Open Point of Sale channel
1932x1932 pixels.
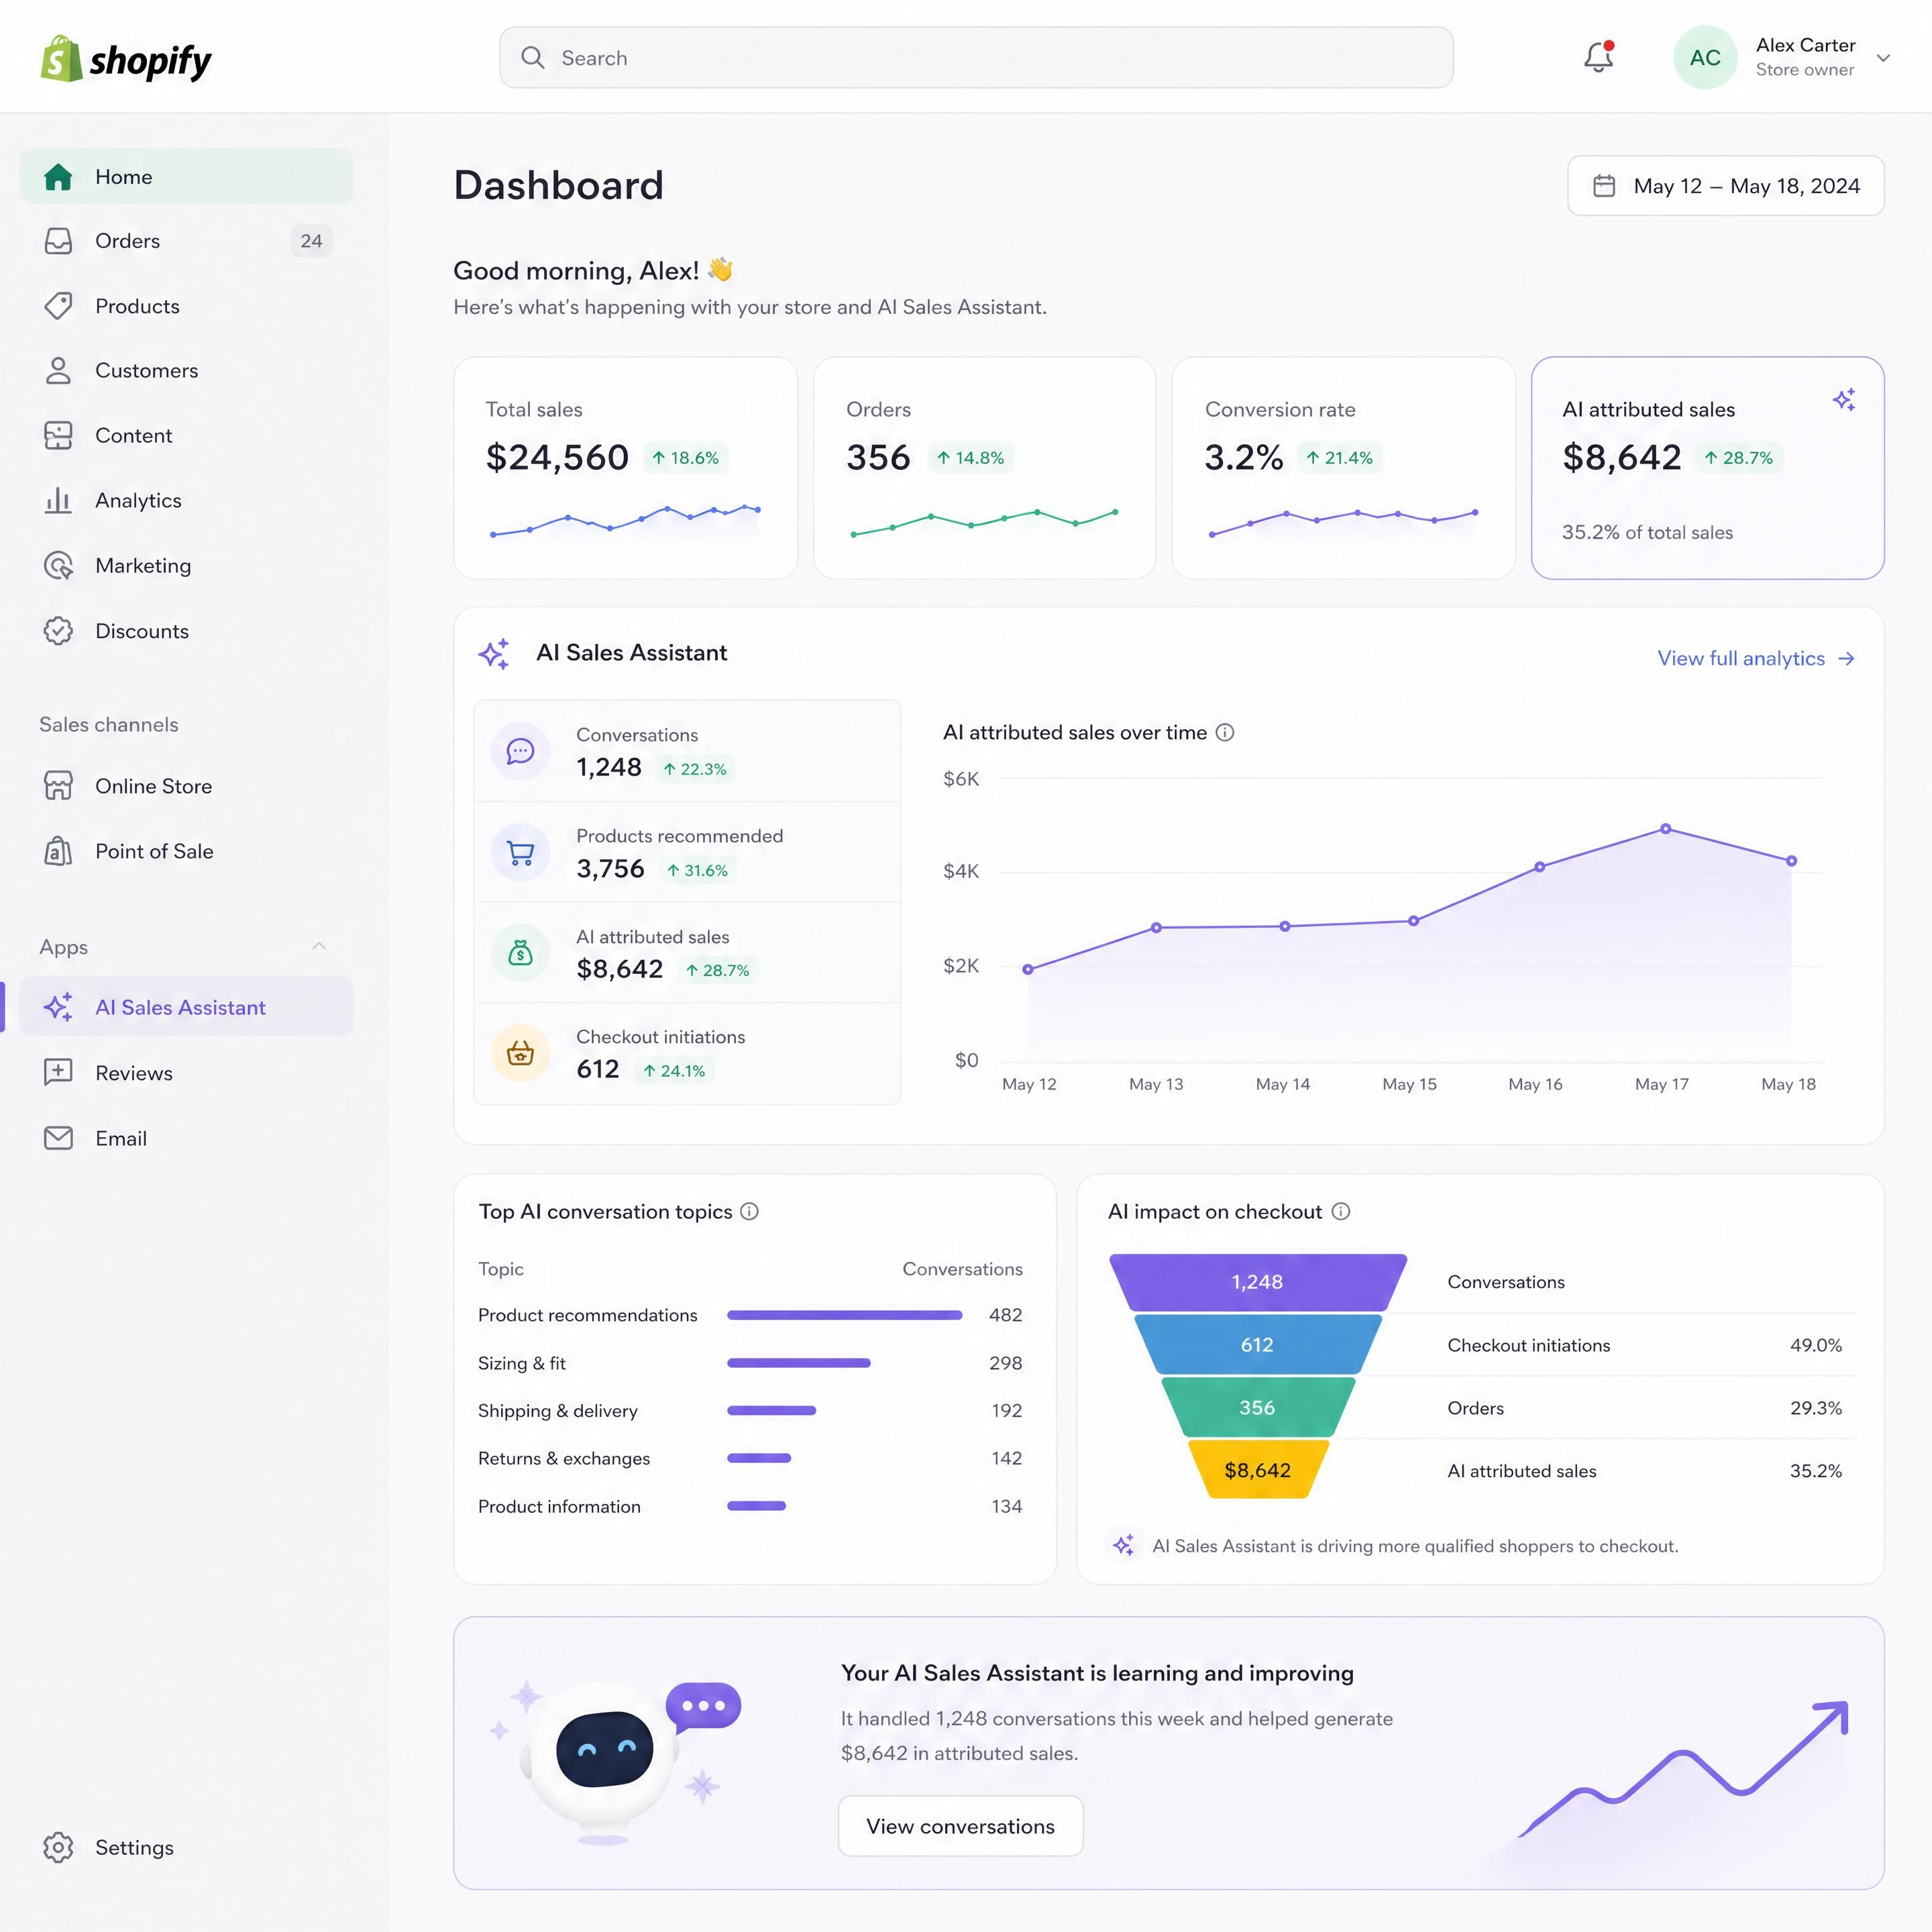[x=186, y=851]
